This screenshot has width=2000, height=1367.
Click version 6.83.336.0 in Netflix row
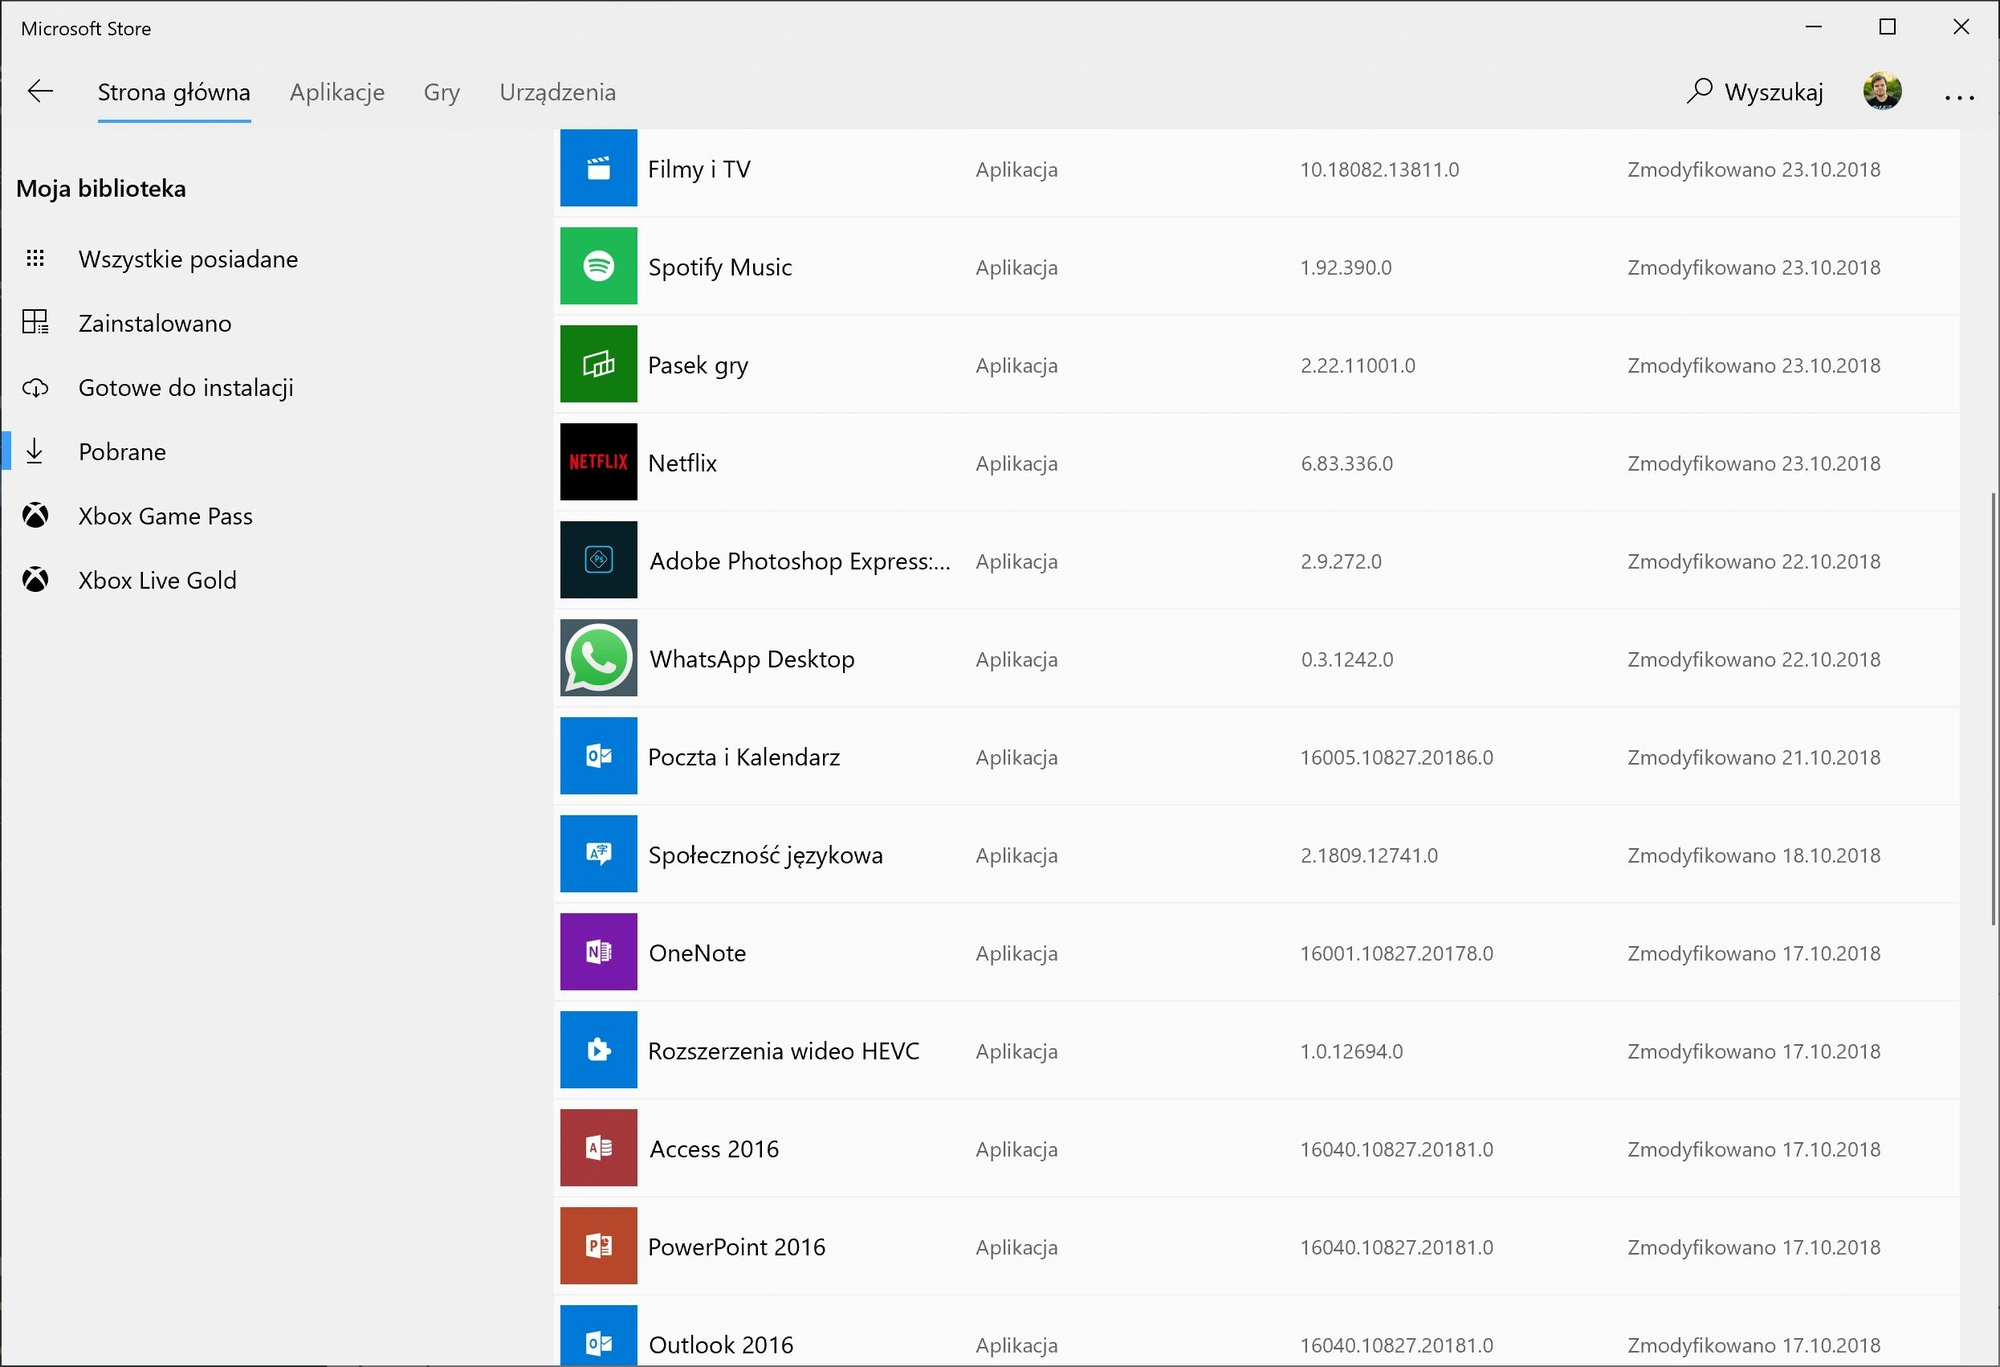click(x=1347, y=463)
